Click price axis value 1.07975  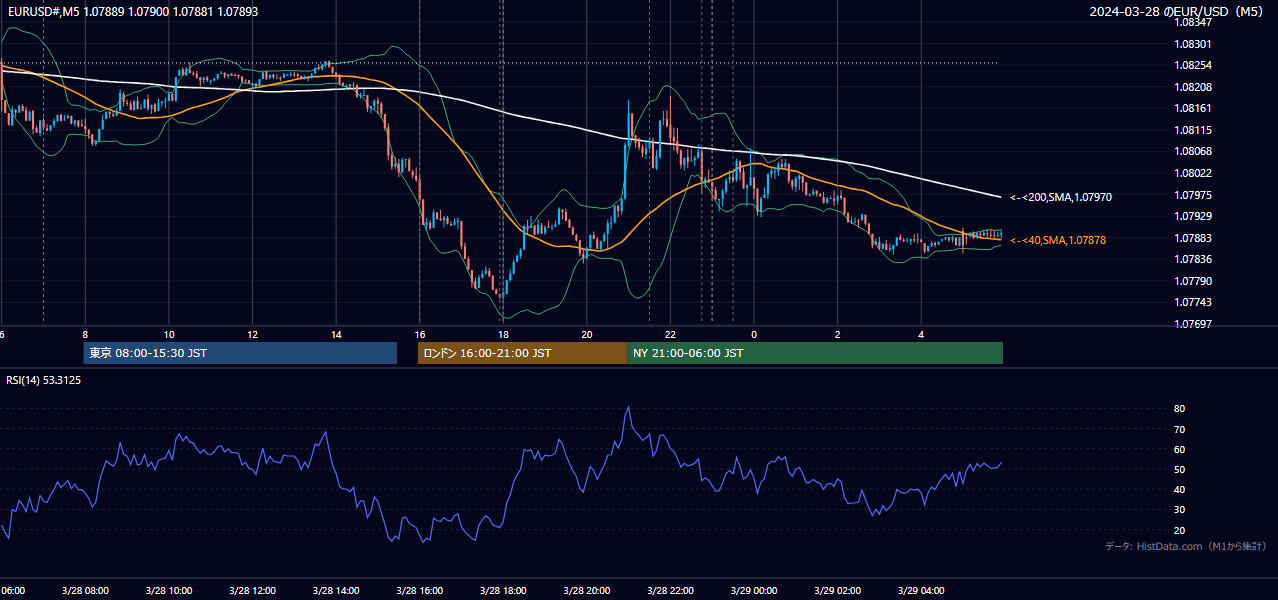(1193, 195)
